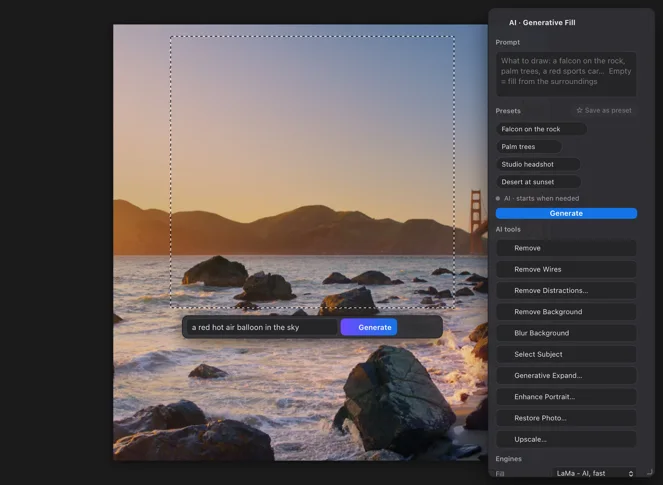This screenshot has height=485, width=663.
Task: Open the LaMa - AI, fast Fill engine dropdown
Action: pos(594,473)
